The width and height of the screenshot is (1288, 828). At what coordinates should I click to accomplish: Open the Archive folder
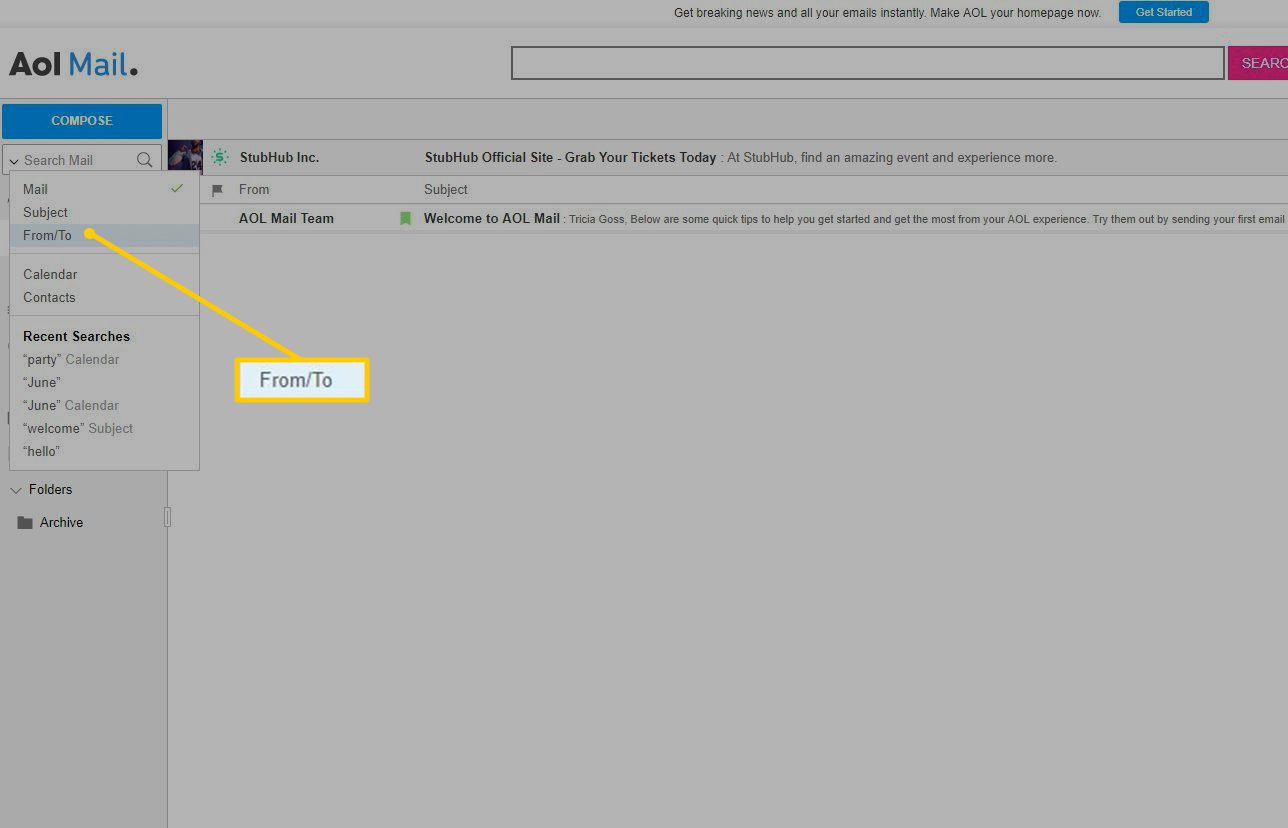(x=61, y=523)
